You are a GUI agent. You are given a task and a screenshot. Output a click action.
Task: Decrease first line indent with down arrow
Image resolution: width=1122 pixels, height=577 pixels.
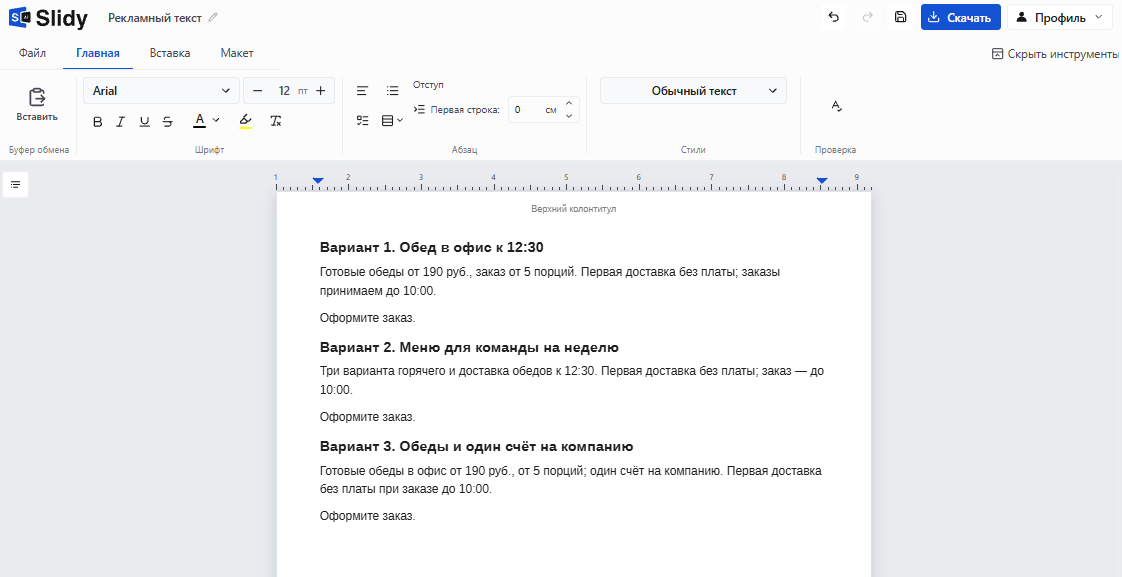(569, 116)
